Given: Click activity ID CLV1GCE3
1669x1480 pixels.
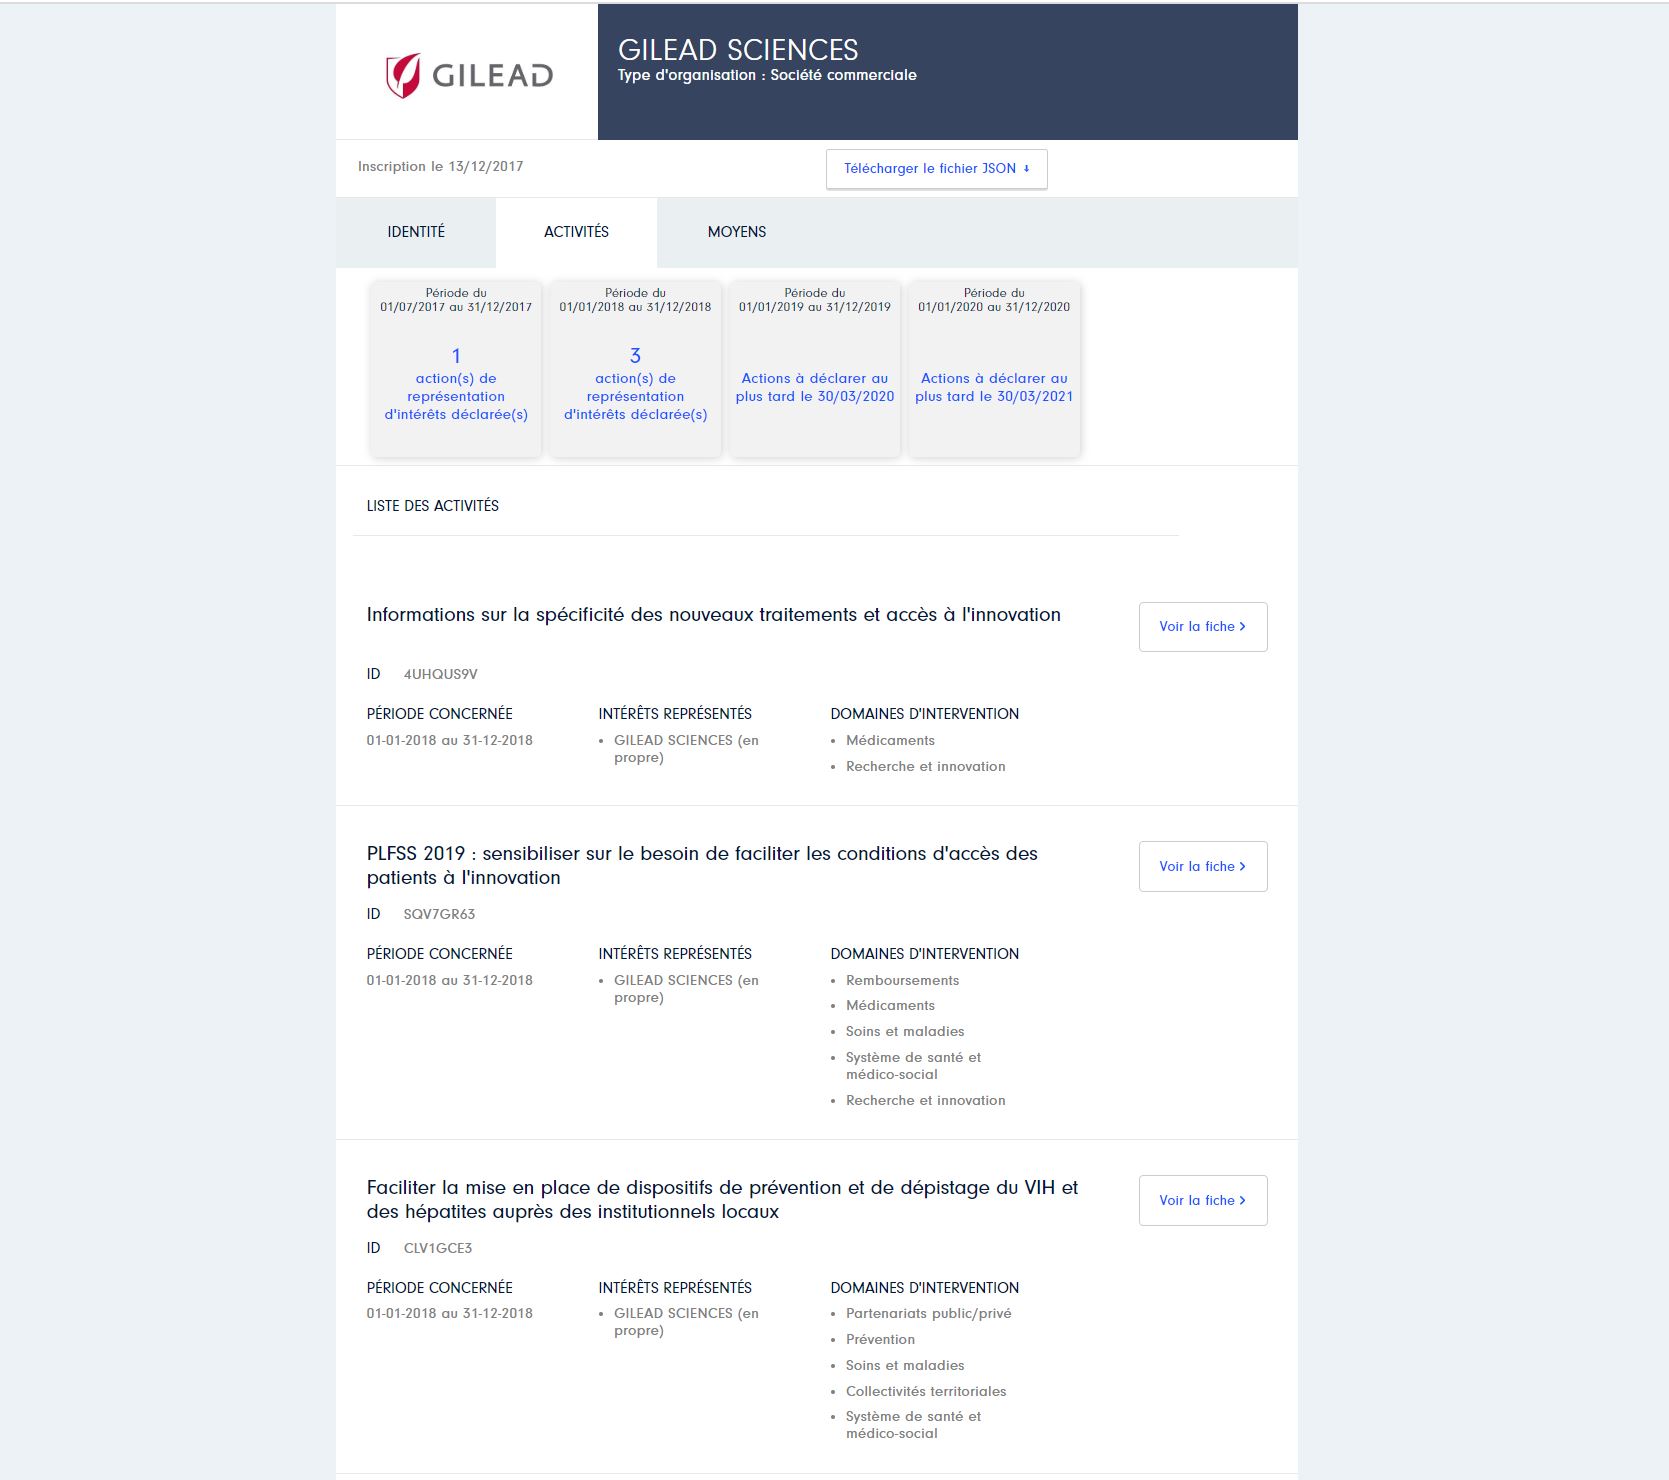Looking at the screenshot, I should click(x=438, y=1248).
